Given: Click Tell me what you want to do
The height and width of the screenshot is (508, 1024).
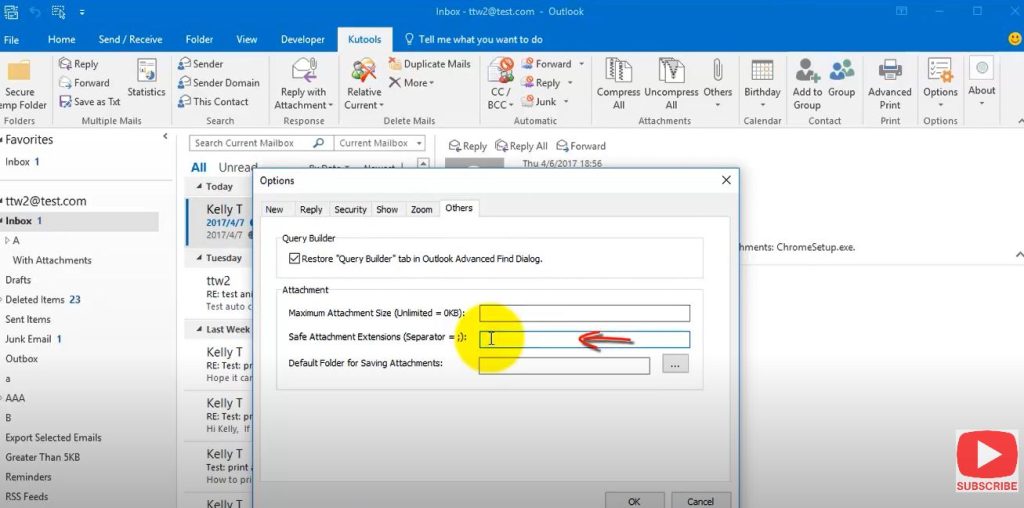Looking at the screenshot, I should pos(474,39).
